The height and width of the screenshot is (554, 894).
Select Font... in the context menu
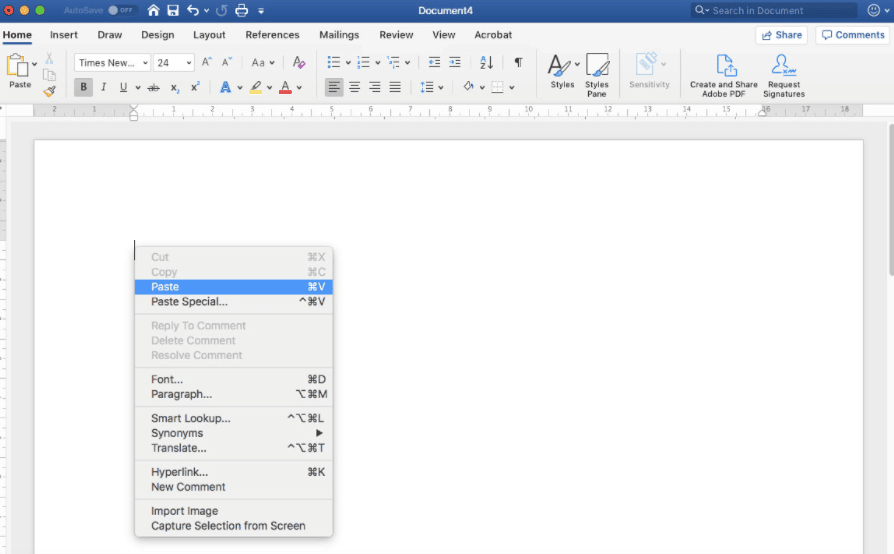234,380
